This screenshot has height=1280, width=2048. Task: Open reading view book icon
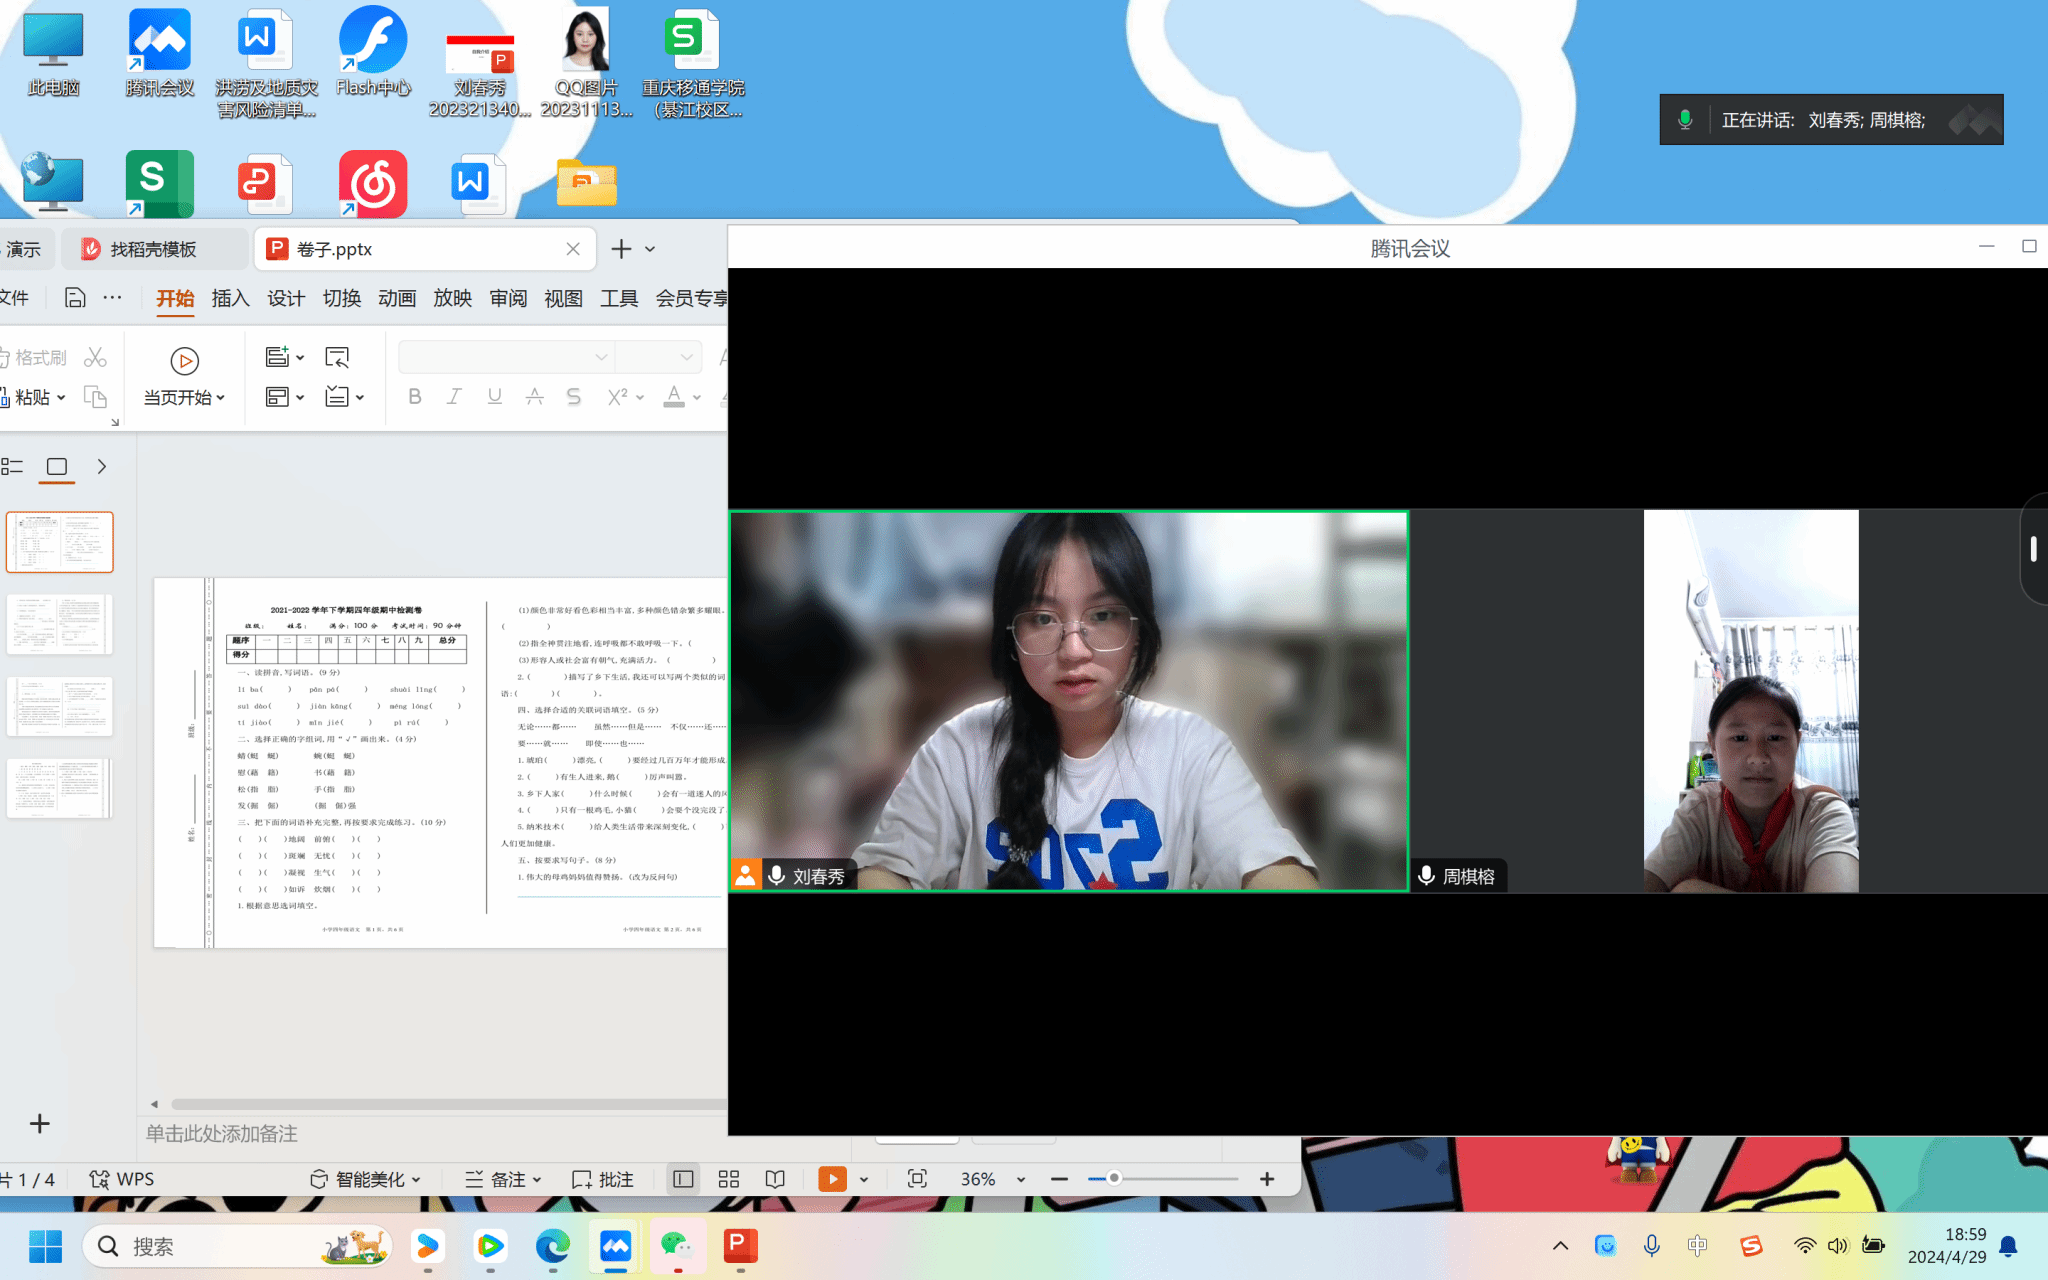click(775, 1179)
